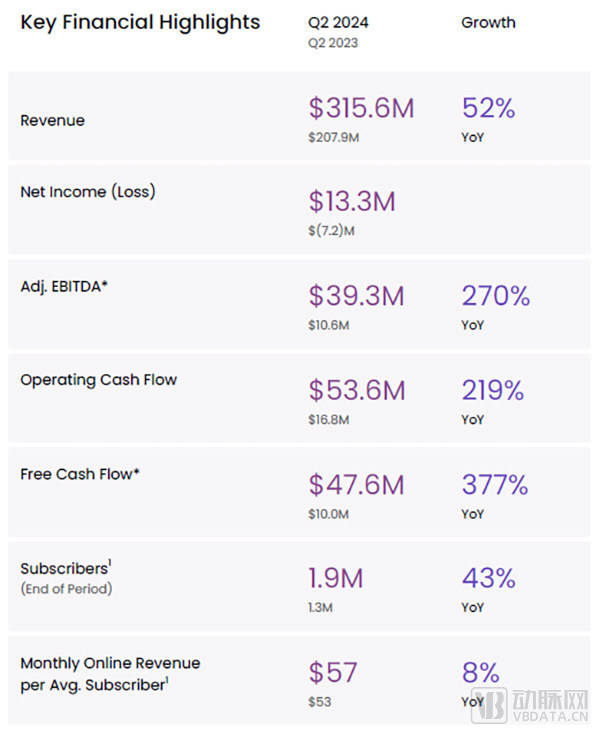600x734 pixels.
Task: Click the Revenue row label
Action: pos(53,120)
